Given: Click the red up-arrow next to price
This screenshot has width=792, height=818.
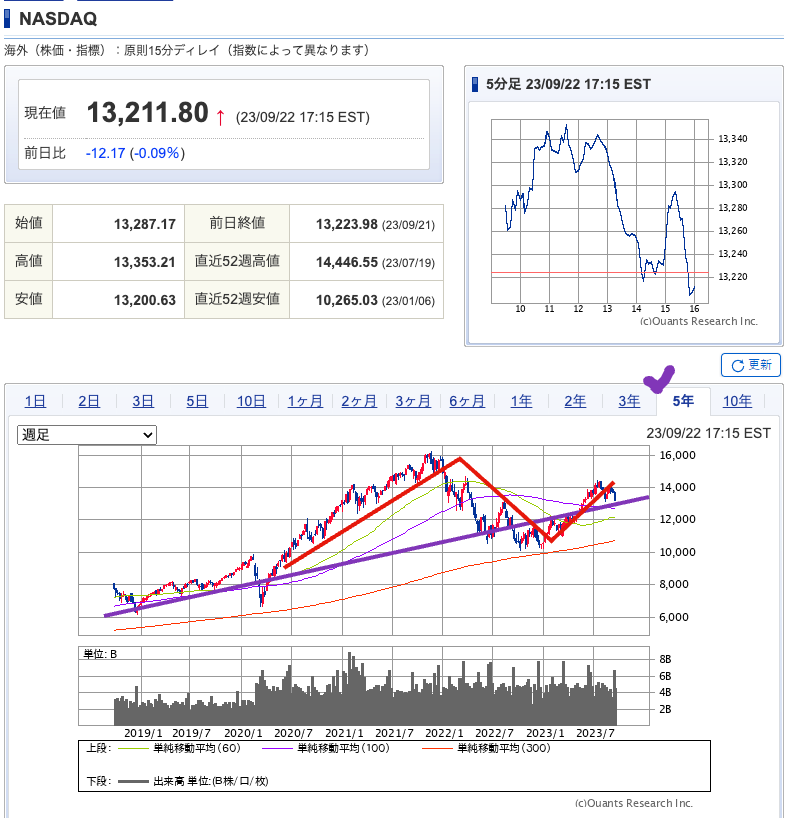Looking at the screenshot, I should coord(220,117).
